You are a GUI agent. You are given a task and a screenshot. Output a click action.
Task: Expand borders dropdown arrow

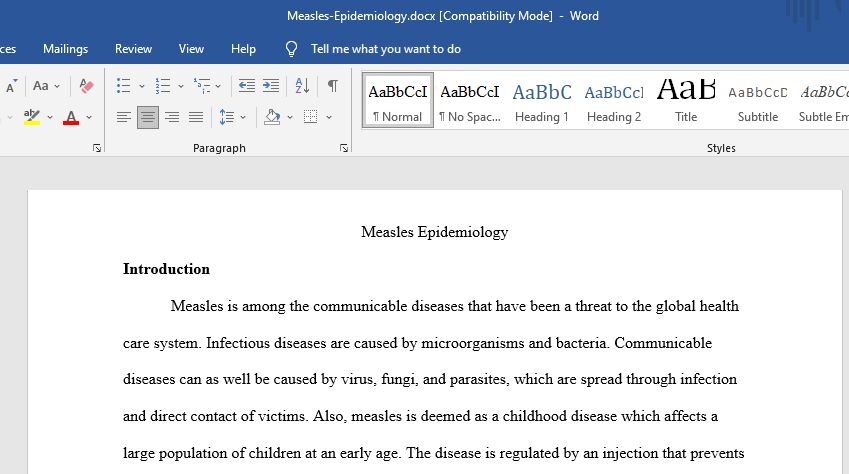[x=329, y=117]
